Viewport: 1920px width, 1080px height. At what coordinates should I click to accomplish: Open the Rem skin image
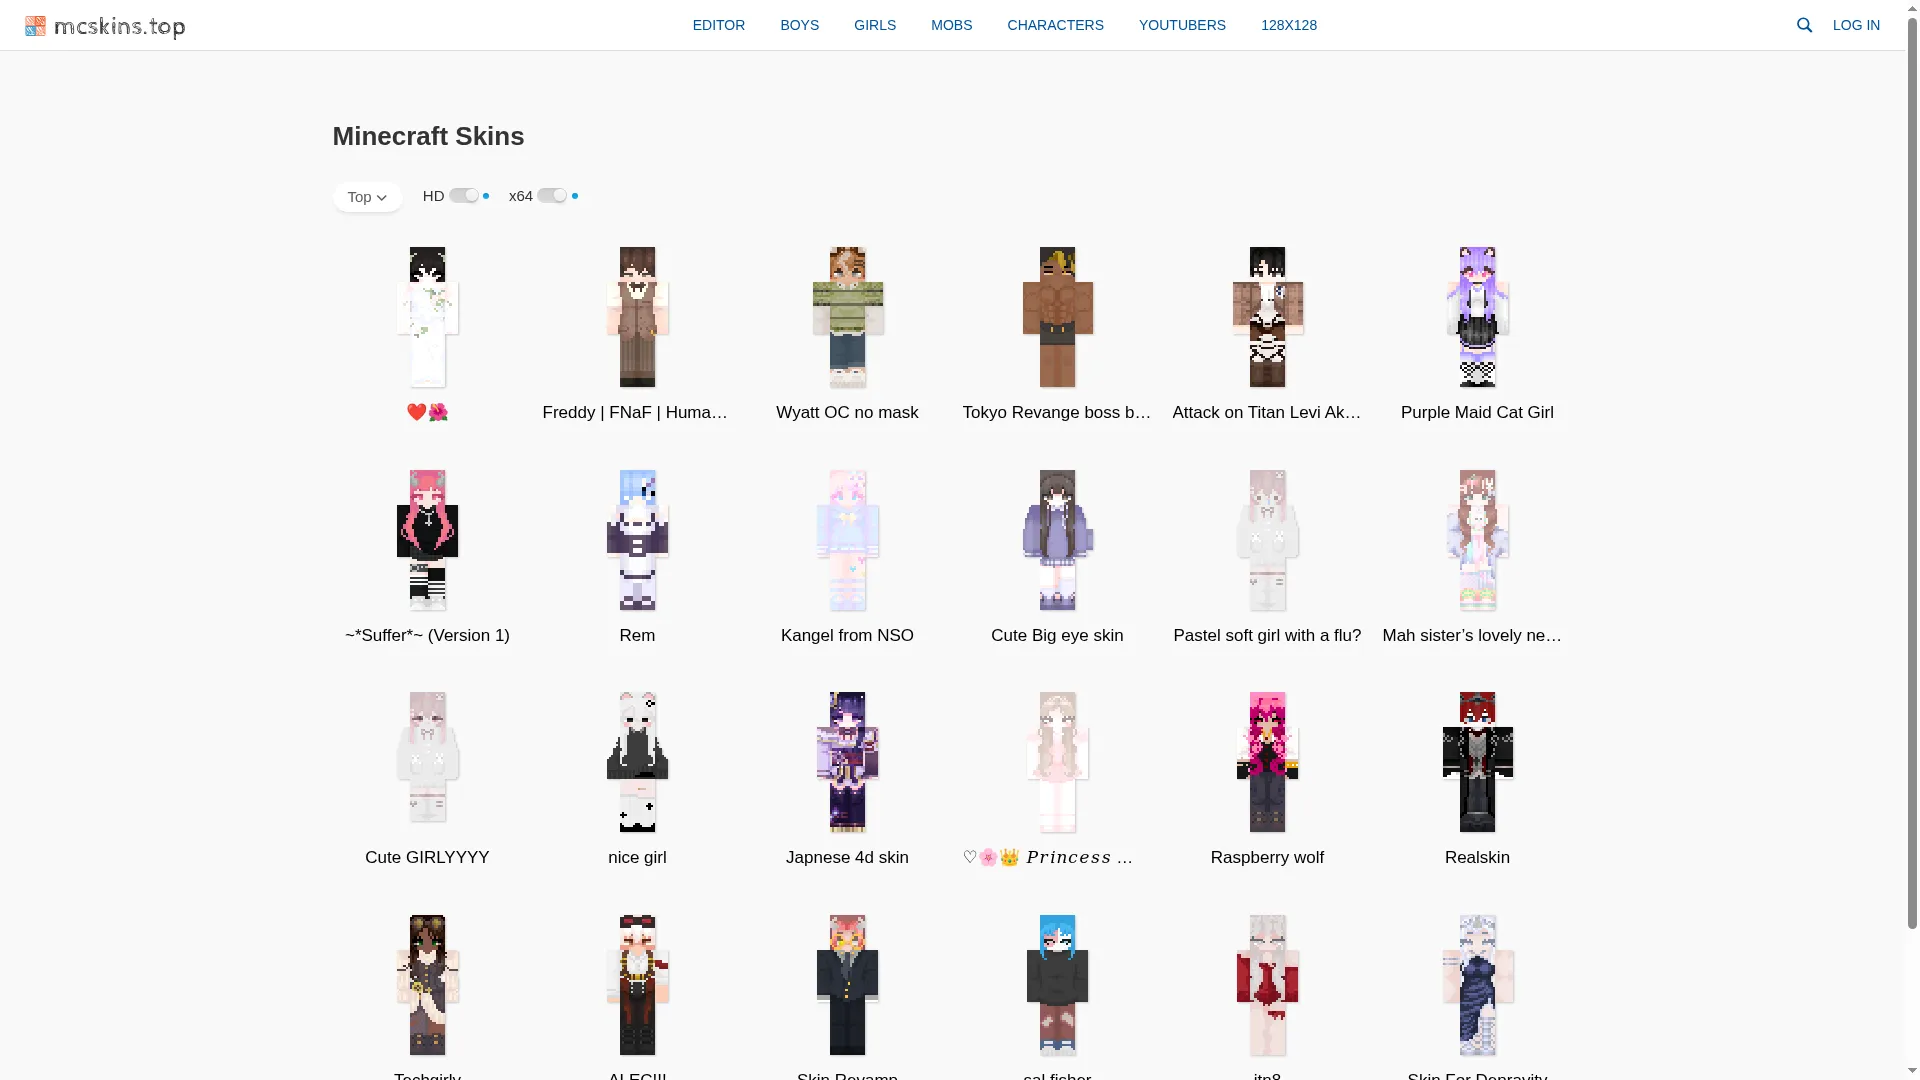click(637, 540)
